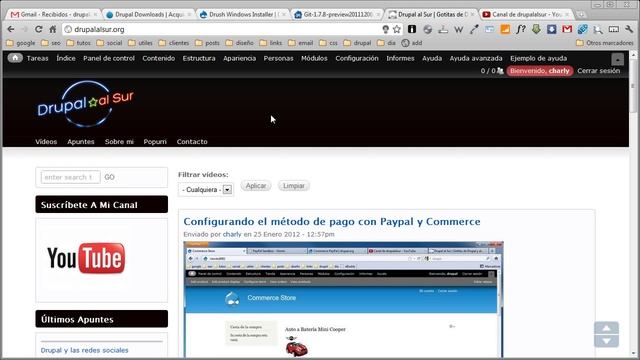Go back with the browser back arrow

point(11,29)
